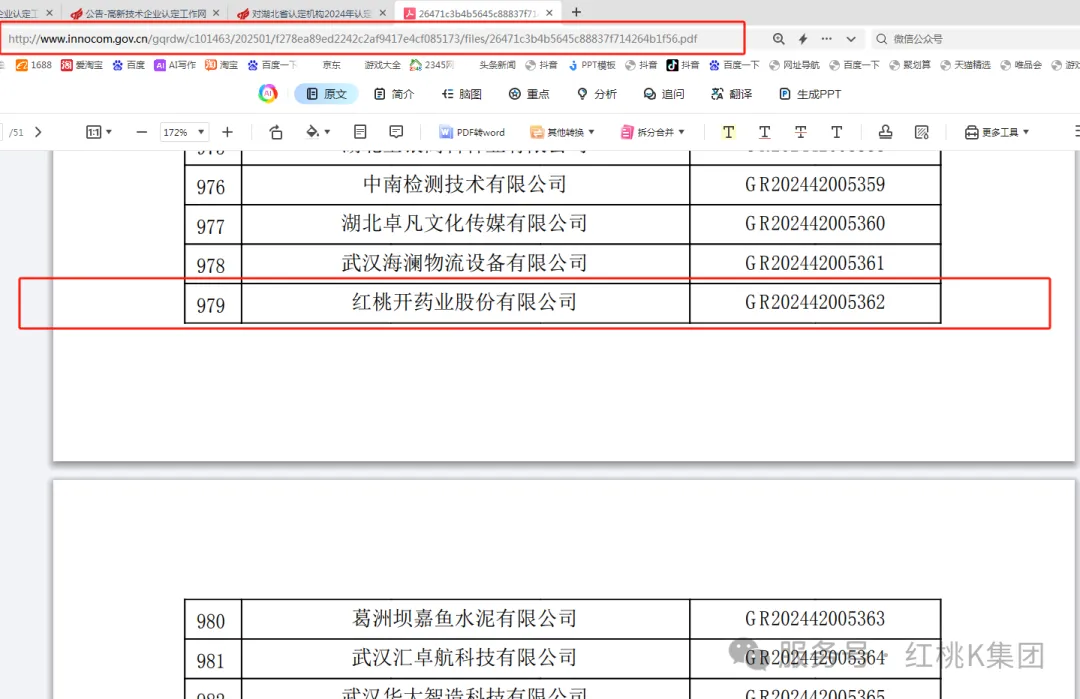Click the 翻译 translate button
Viewport: 1080px width, 699px height.
tap(731, 94)
